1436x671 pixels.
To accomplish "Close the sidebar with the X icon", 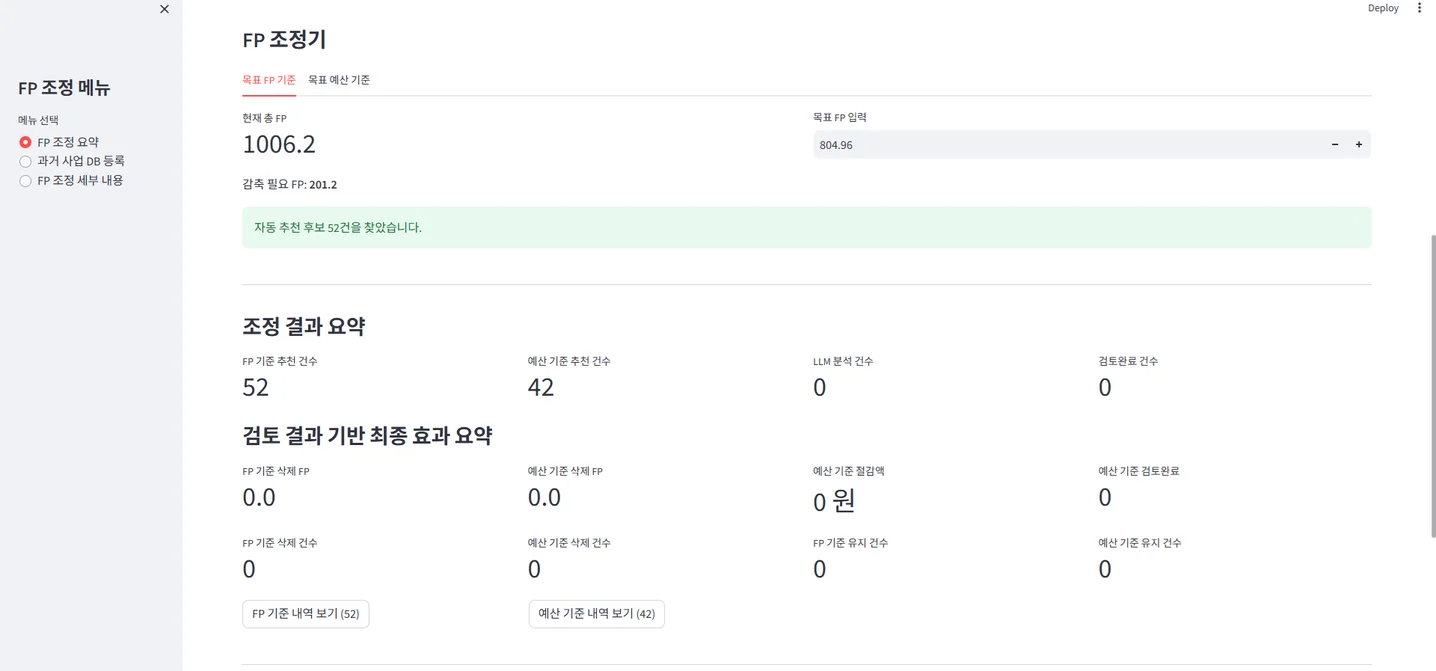I will pos(164,9).
